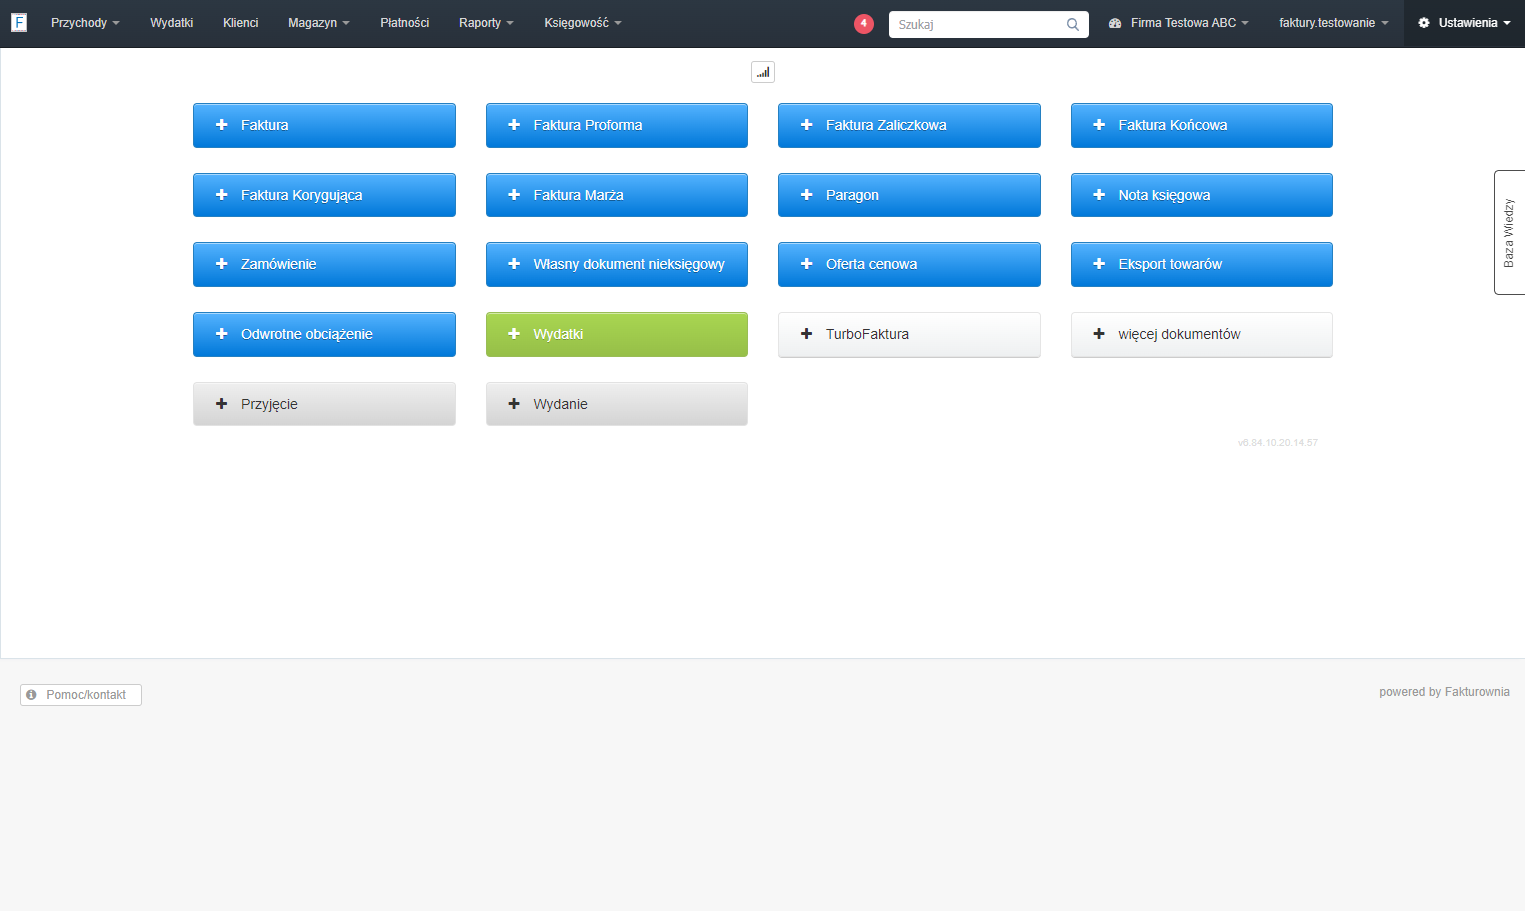Open the chart statistics icon button
Screen dimensions: 1525x911
[x=763, y=72]
